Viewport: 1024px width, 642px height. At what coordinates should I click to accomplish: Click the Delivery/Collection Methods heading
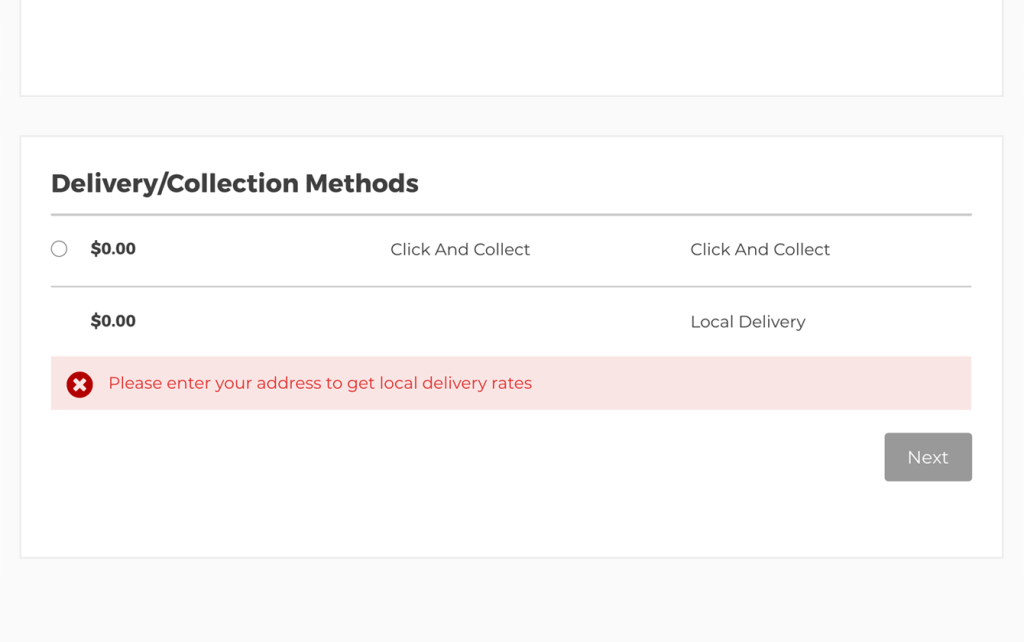[x=234, y=184]
